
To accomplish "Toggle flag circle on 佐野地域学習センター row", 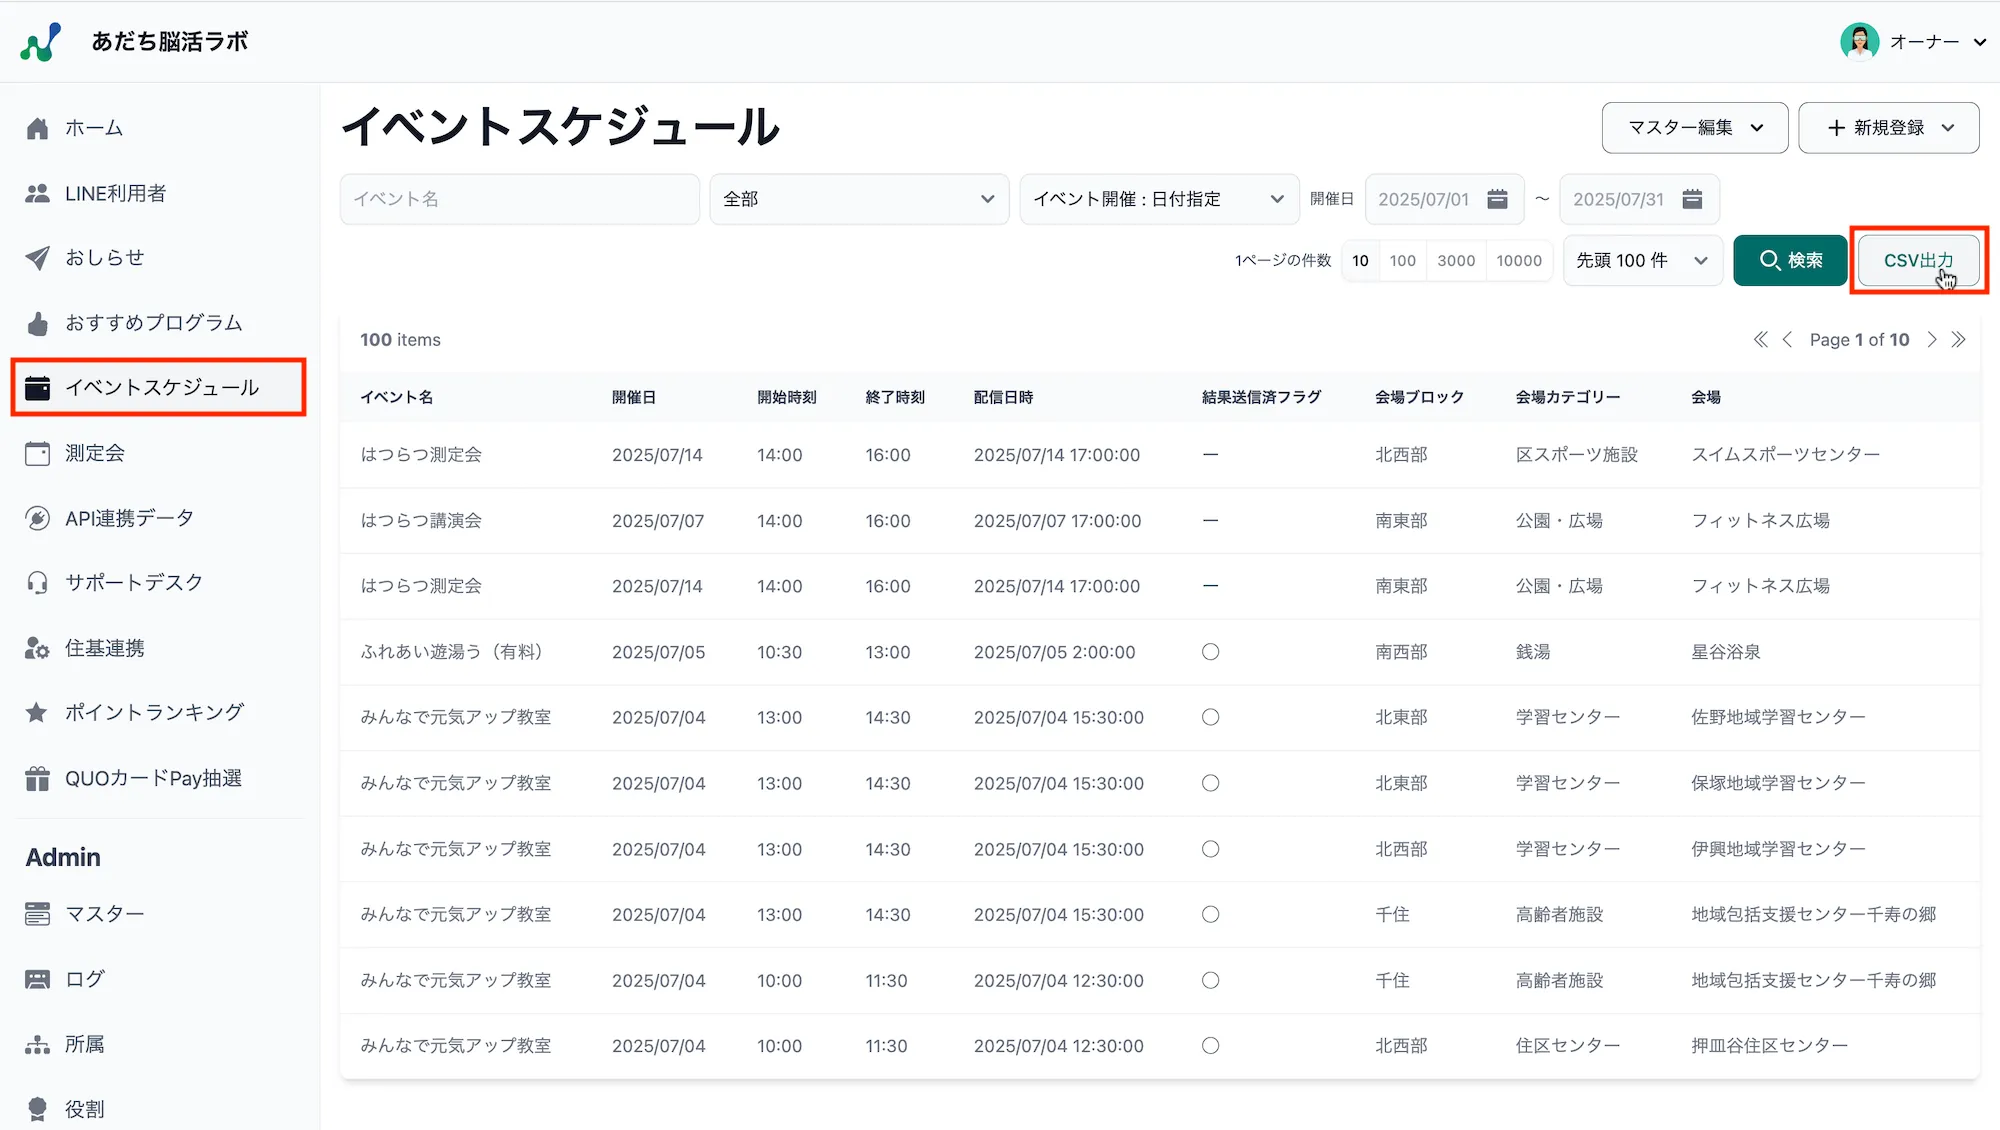I will point(1210,717).
